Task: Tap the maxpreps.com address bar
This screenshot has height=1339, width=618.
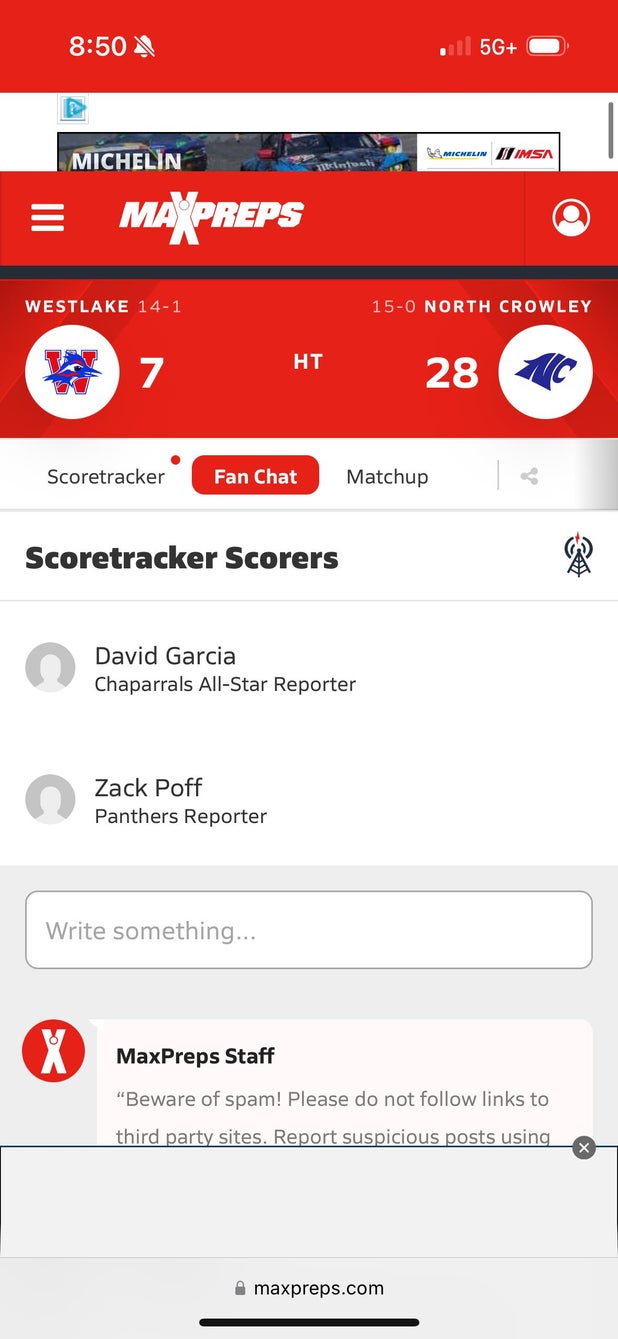Action: 309,1288
